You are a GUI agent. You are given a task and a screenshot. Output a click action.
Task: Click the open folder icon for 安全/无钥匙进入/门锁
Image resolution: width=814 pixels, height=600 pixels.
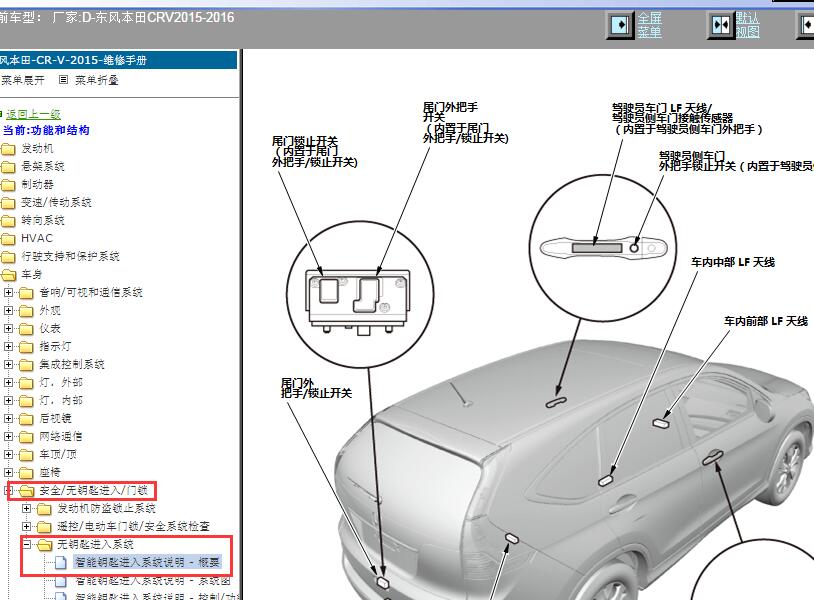26,490
